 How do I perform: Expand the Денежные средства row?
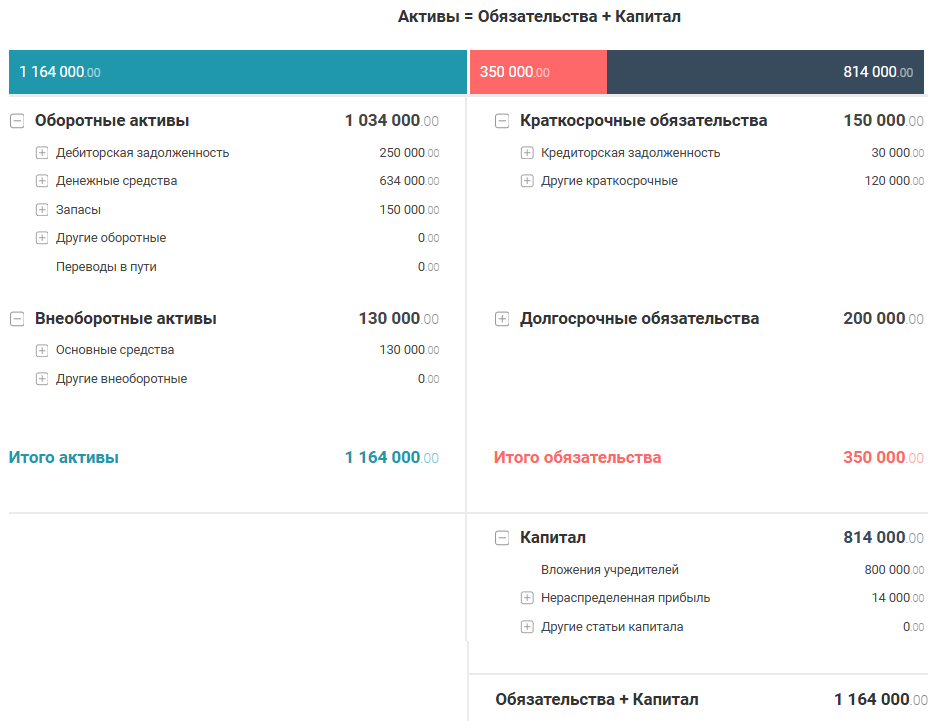coord(42,181)
